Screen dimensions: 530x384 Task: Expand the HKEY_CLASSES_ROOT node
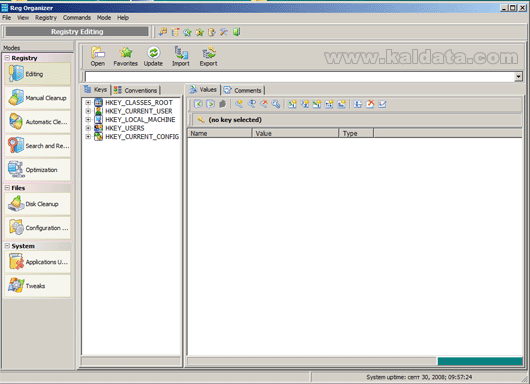[x=88, y=102]
